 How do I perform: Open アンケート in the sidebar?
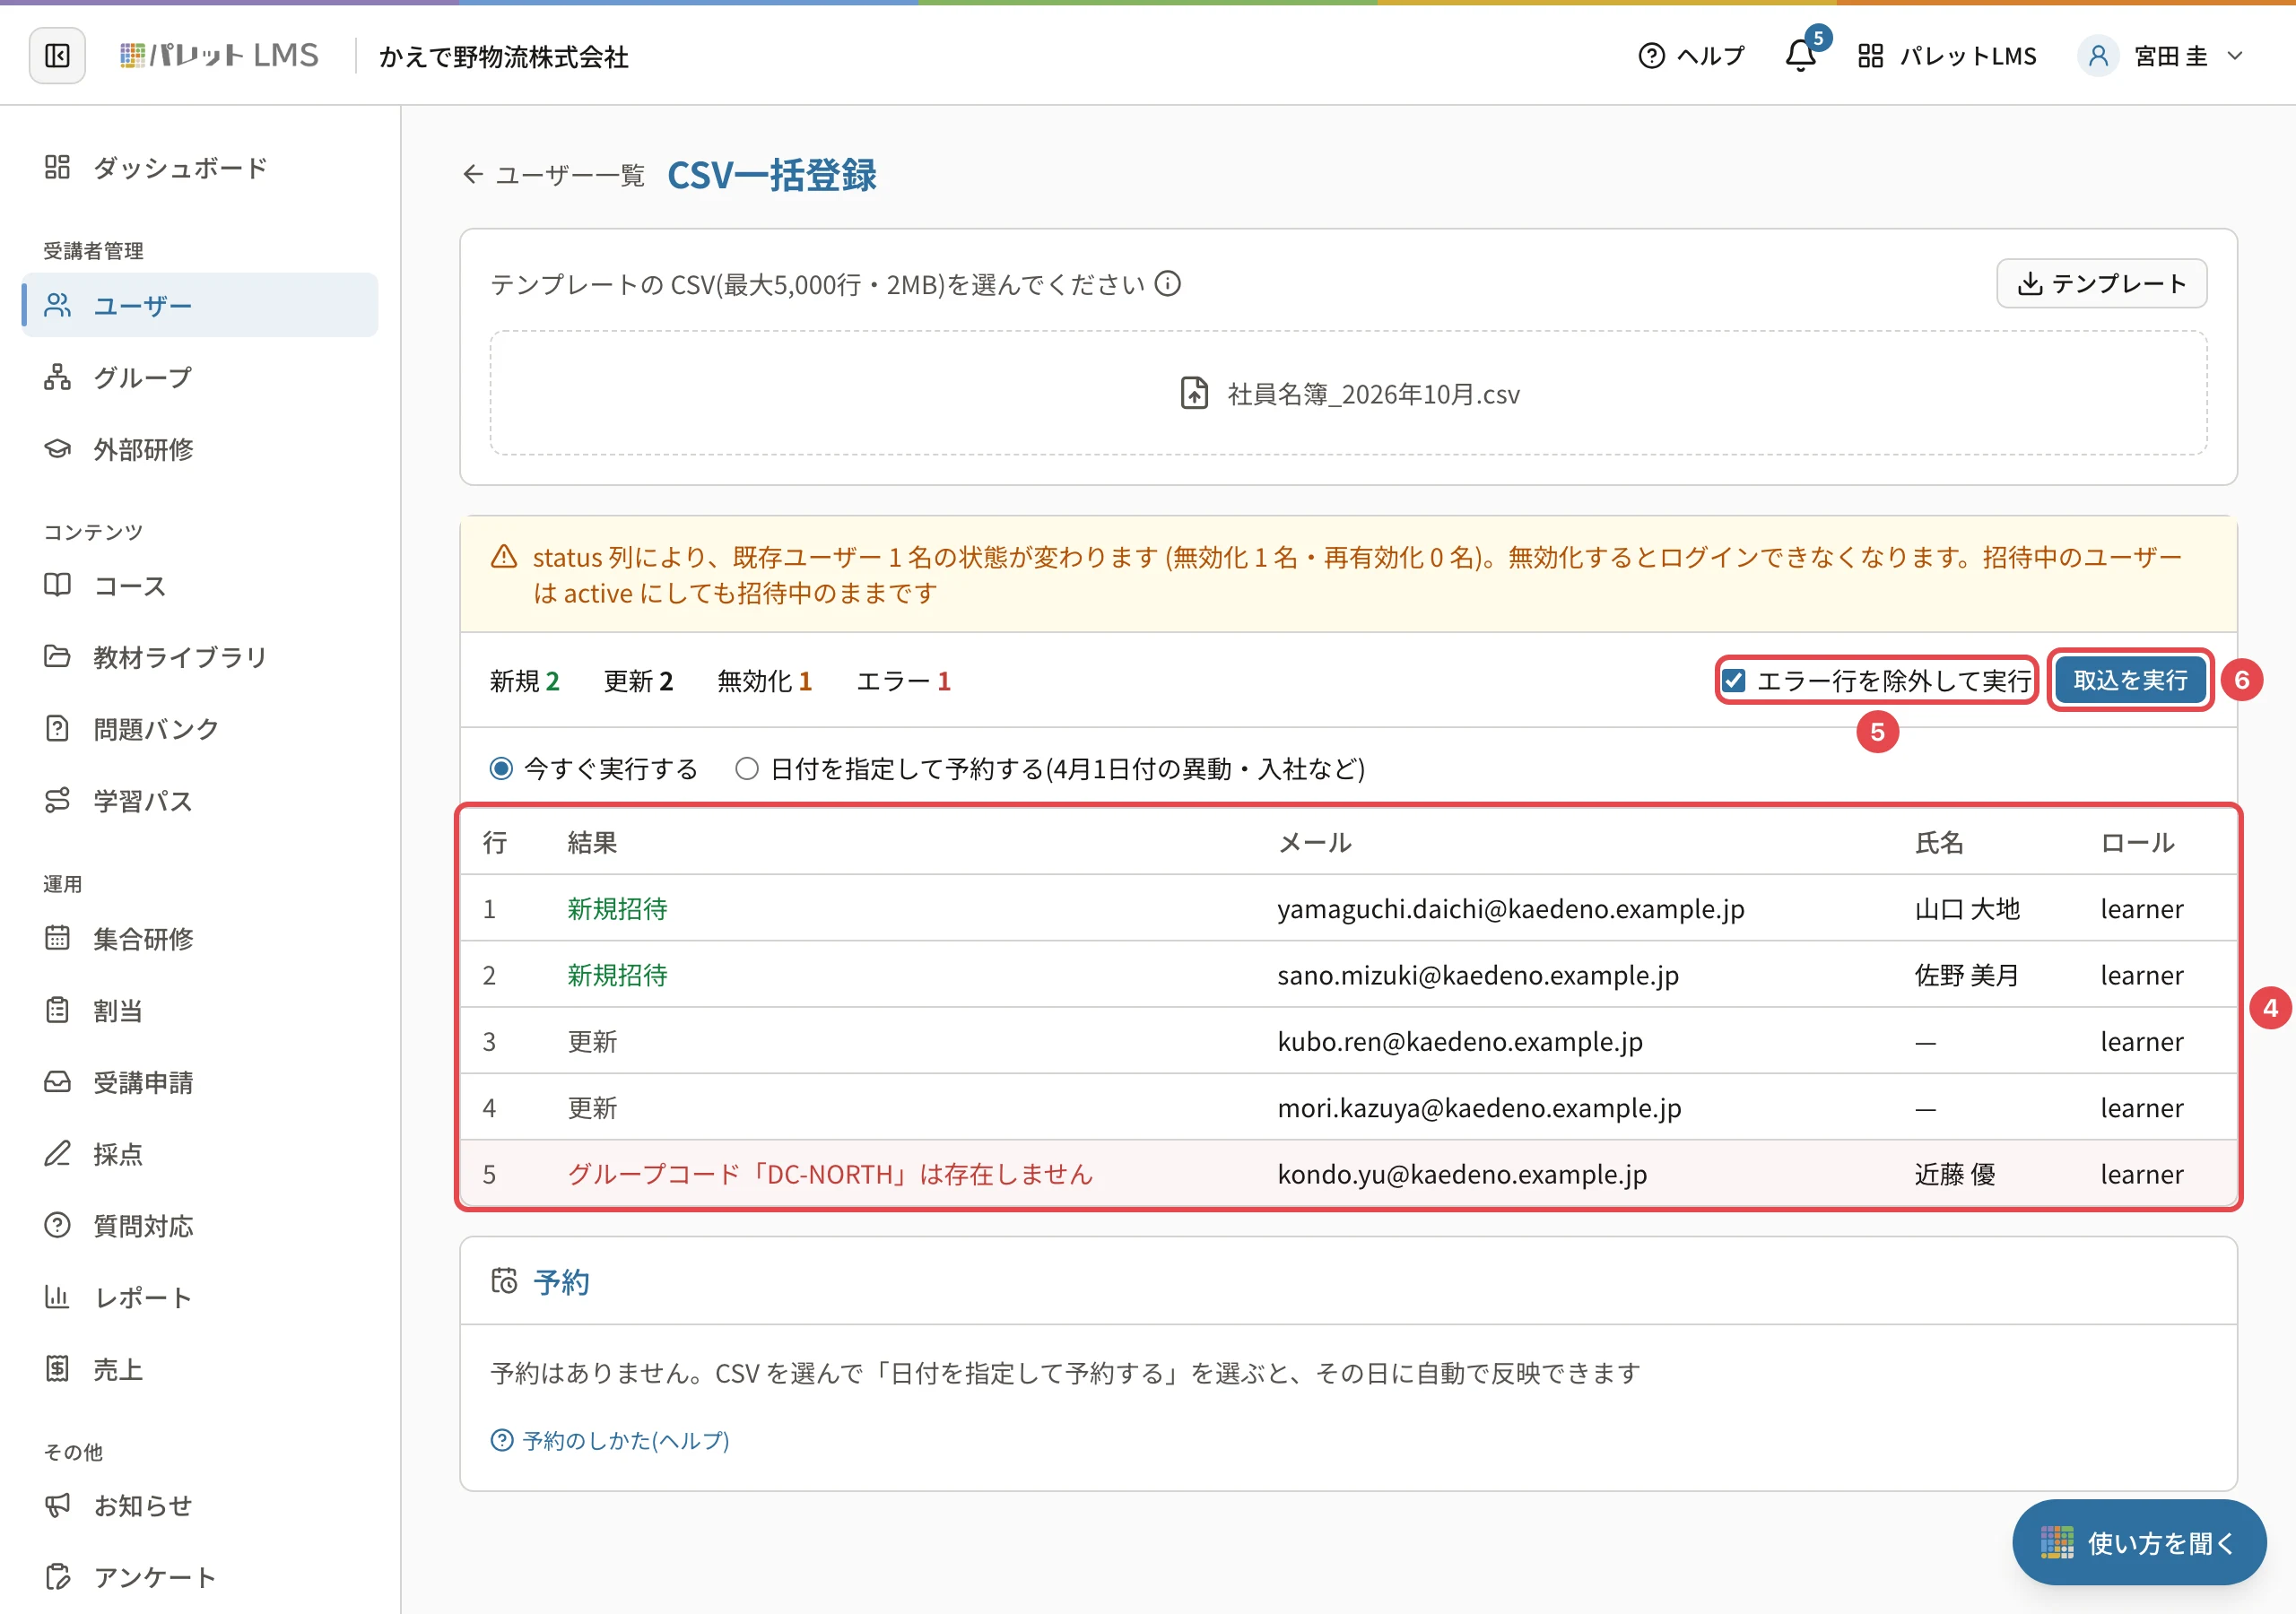pos(200,1577)
